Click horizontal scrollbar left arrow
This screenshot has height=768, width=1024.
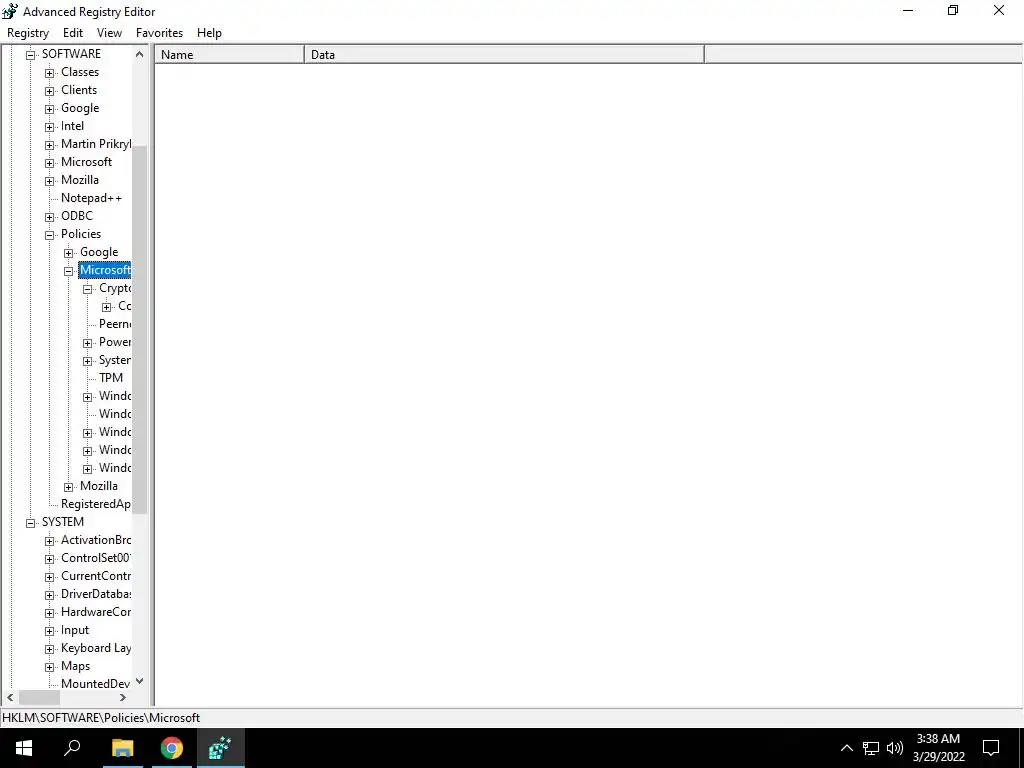[x=10, y=697]
